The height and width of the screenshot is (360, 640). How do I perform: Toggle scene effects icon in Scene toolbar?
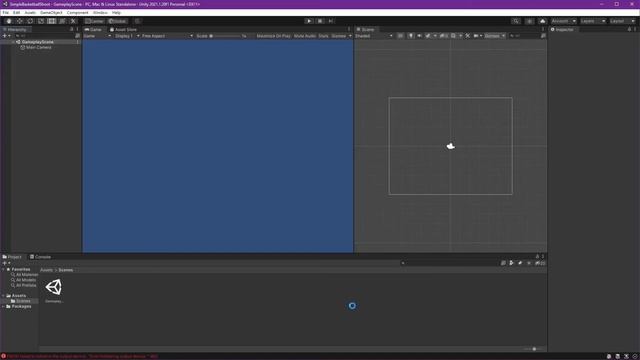click(428, 36)
